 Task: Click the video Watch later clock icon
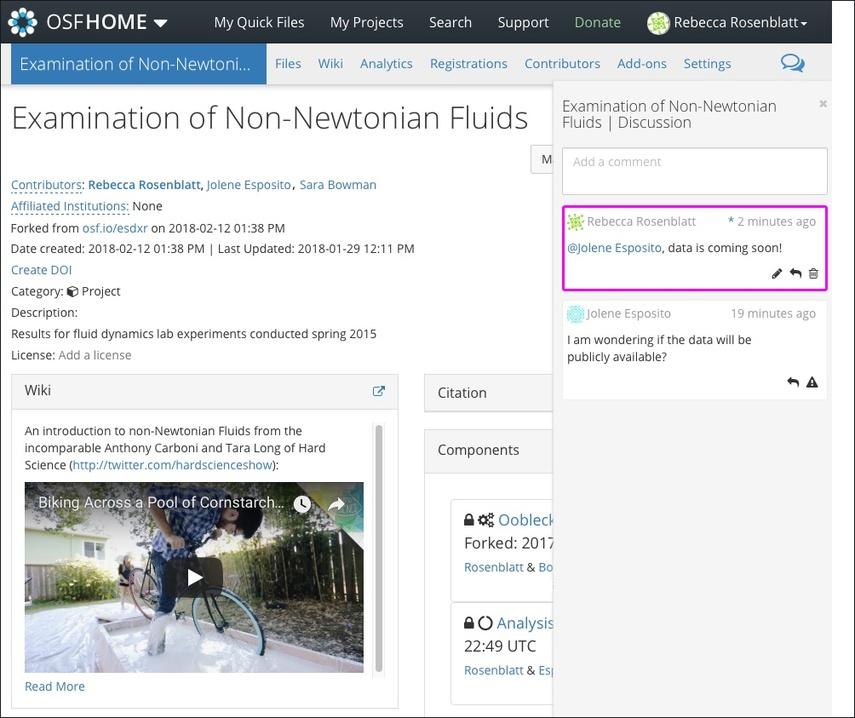click(302, 504)
